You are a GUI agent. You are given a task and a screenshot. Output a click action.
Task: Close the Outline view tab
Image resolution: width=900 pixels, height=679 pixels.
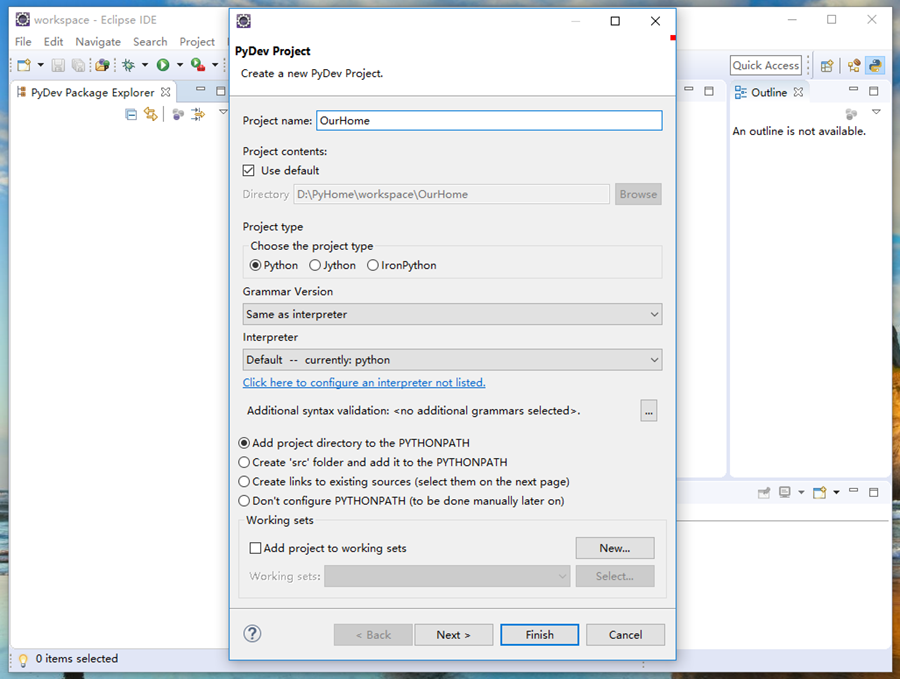pyautogui.click(x=798, y=92)
